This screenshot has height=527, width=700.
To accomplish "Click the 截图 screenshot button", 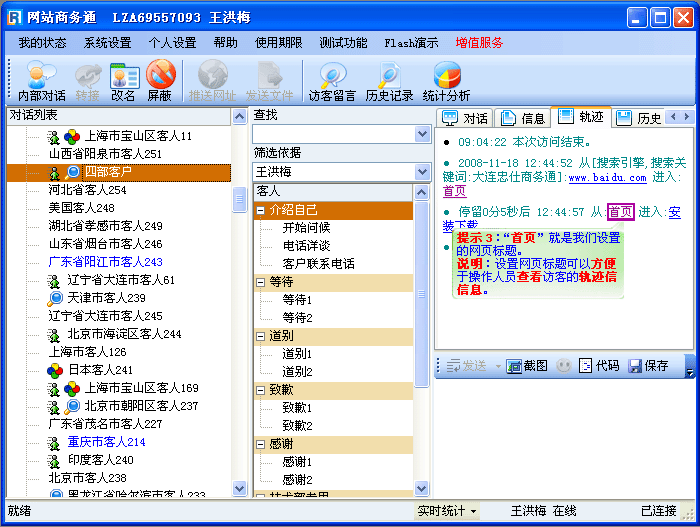I will click(527, 366).
